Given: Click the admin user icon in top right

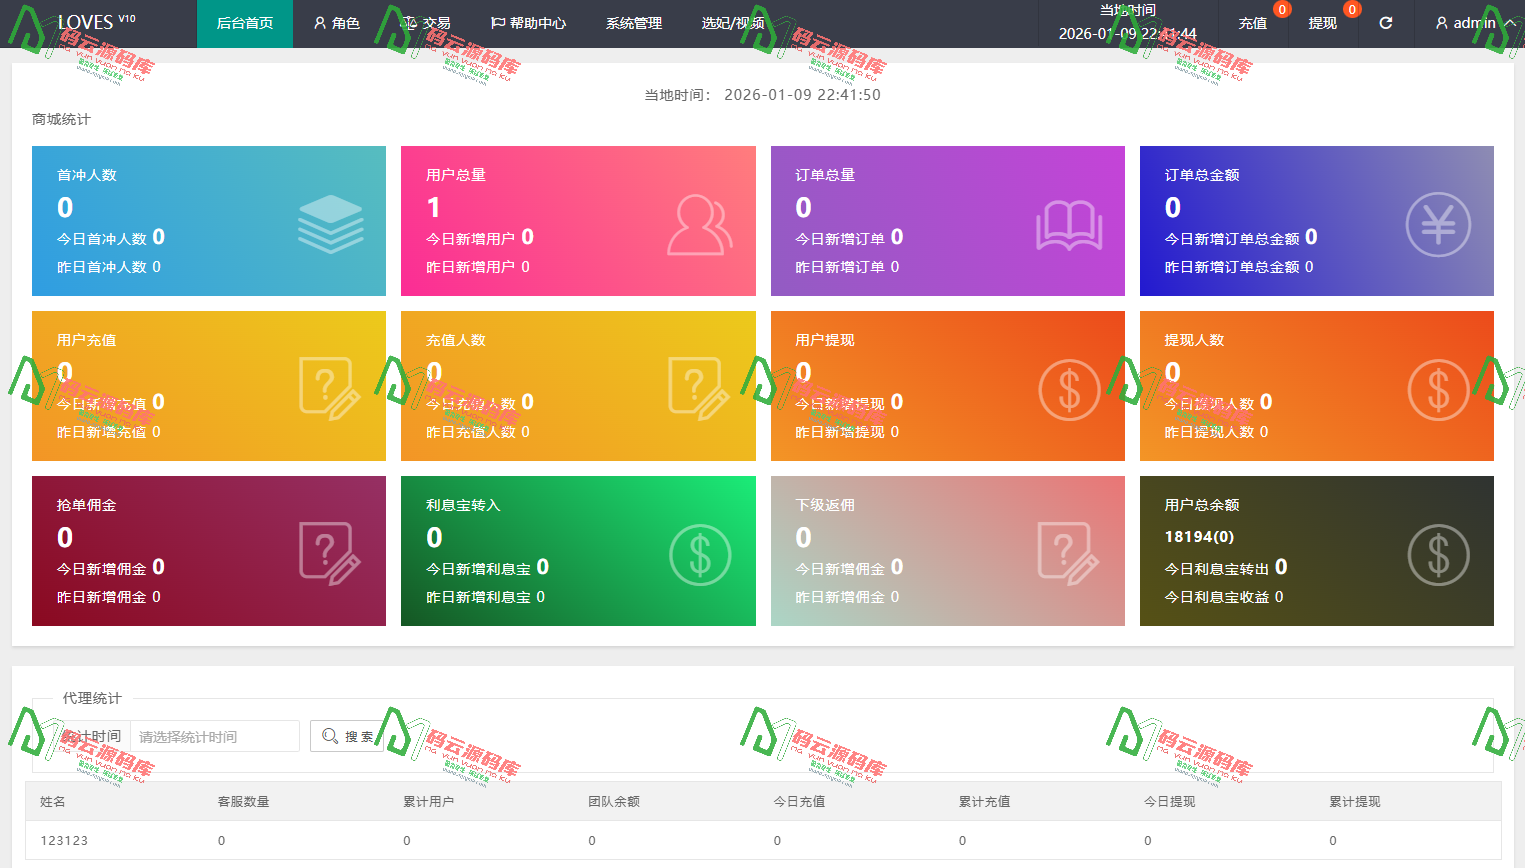Looking at the screenshot, I should pos(1441,22).
